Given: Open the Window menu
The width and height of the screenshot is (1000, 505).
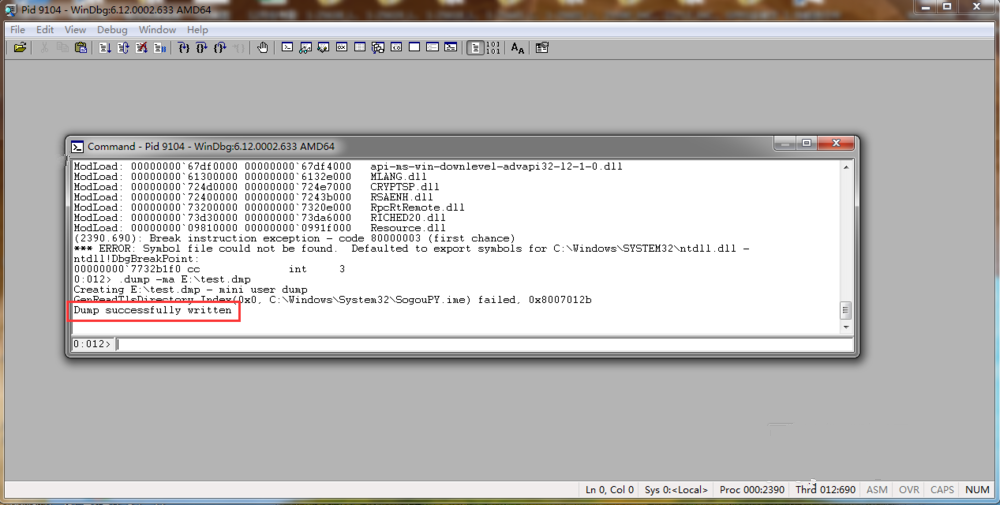Looking at the screenshot, I should click(x=158, y=29).
